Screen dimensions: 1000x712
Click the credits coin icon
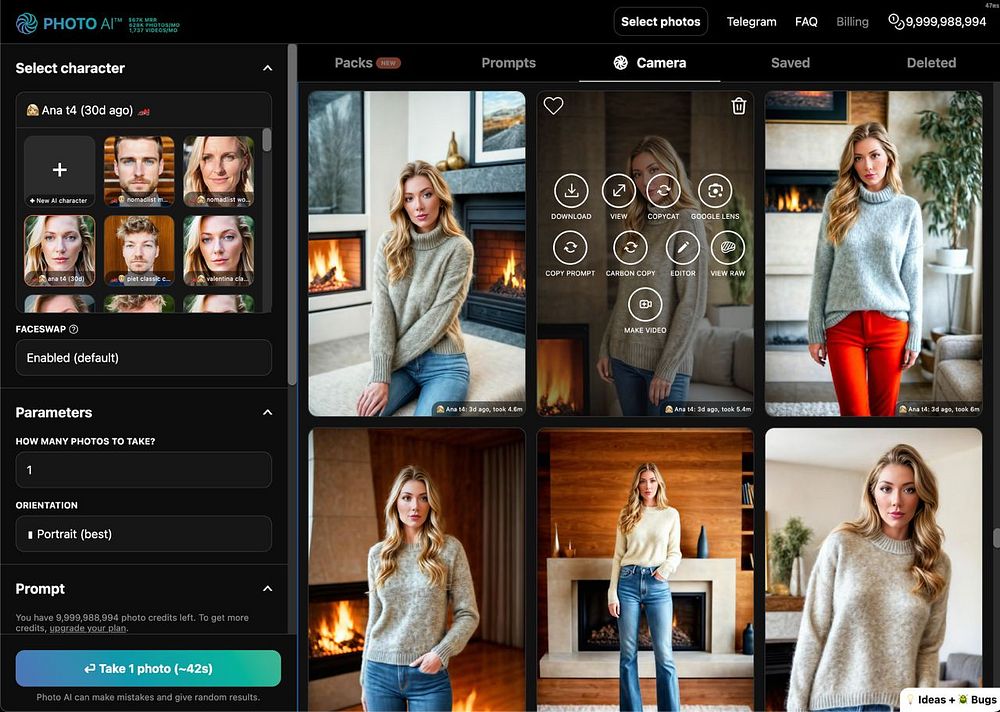(896, 22)
